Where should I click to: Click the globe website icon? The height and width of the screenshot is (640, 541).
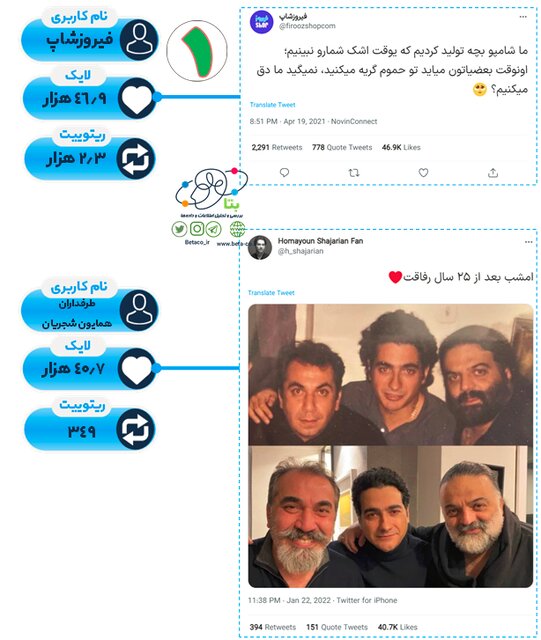pos(237,229)
